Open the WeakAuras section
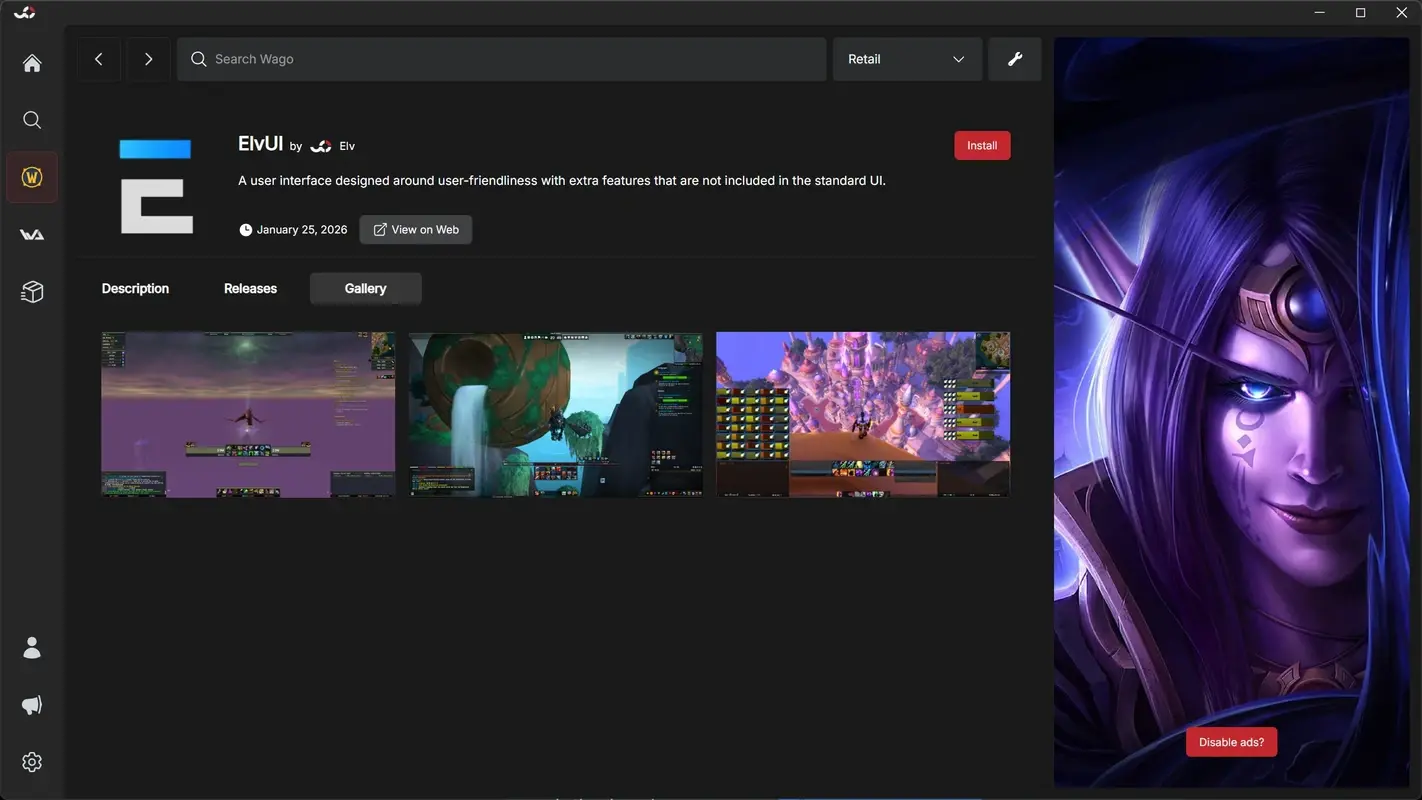The height and width of the screenshot is (800, 1422). pos(31,233)
